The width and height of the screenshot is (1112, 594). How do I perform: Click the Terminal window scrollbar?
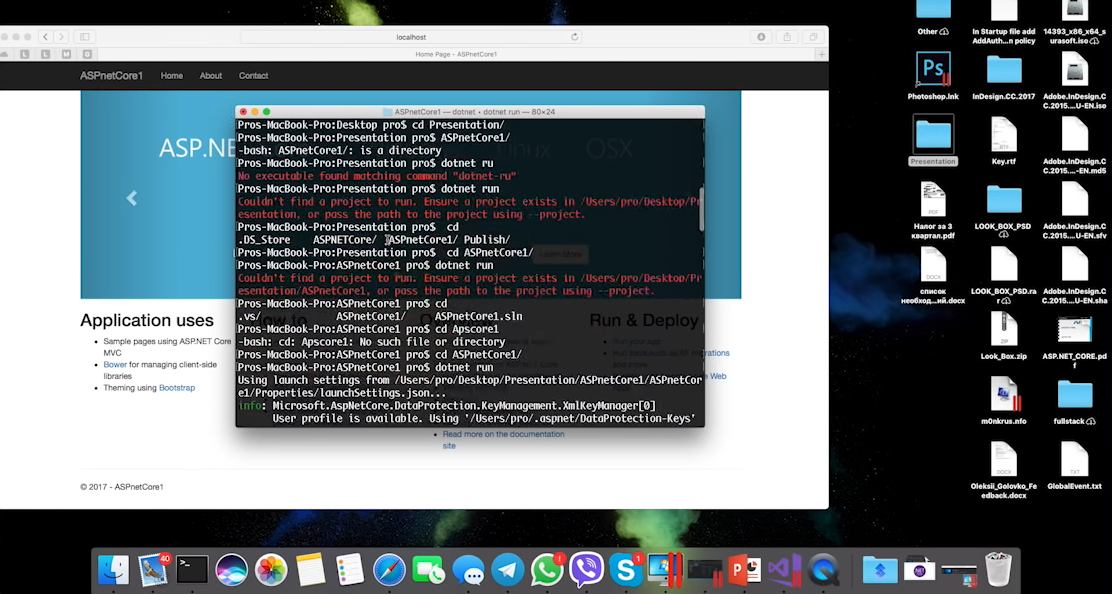pos(701,209)
